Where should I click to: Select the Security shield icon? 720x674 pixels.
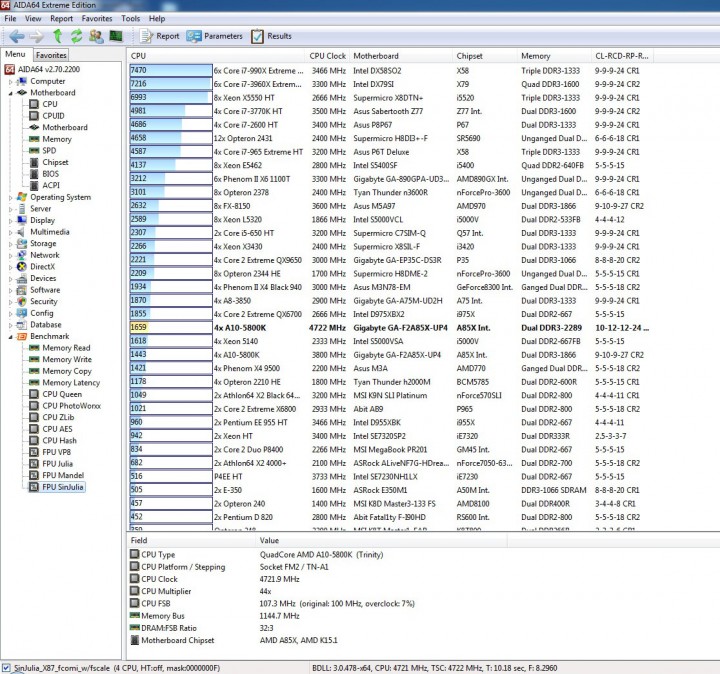click(22, 301)
